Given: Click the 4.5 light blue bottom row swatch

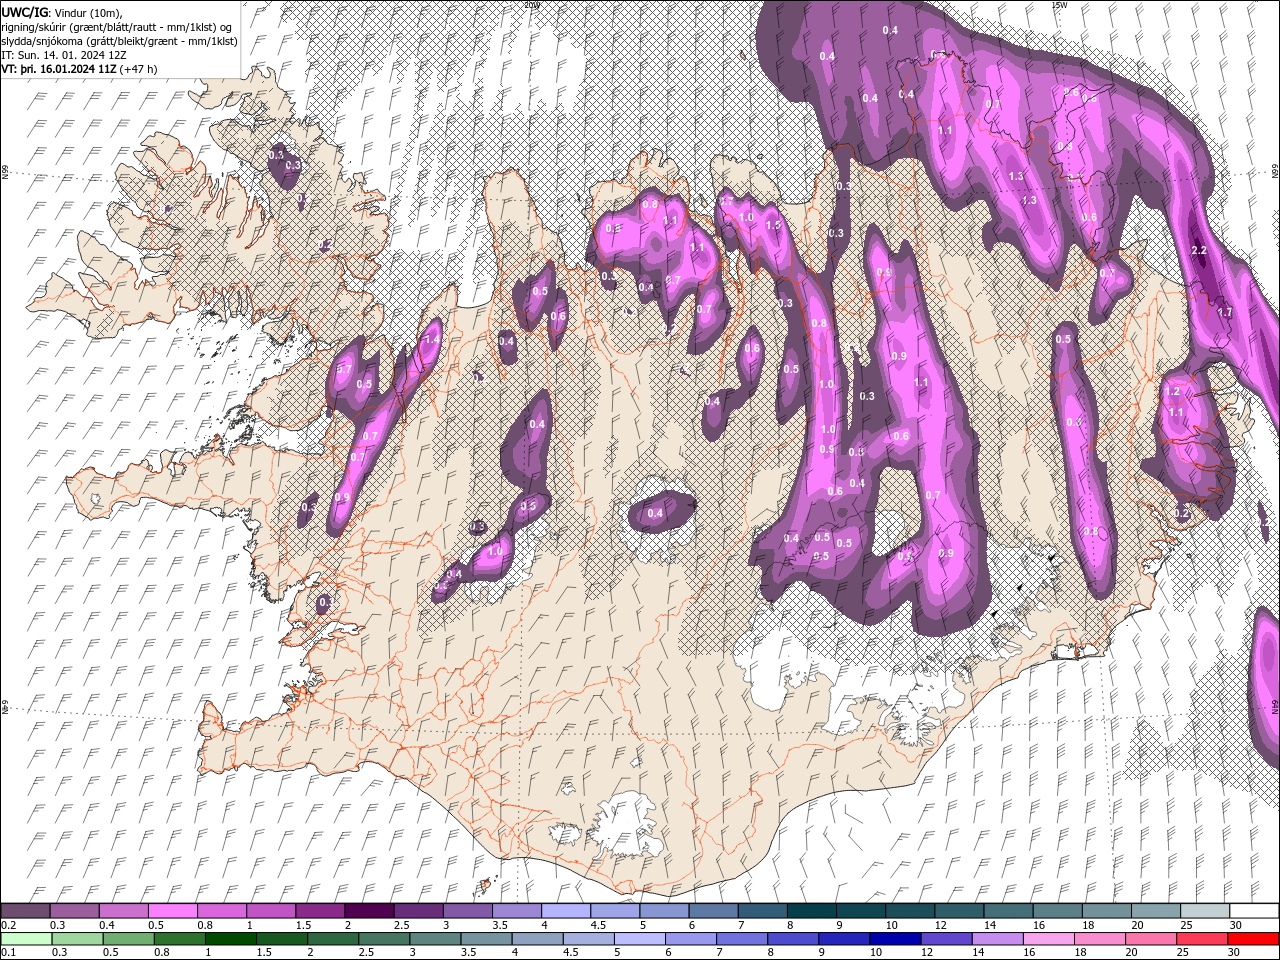Looking at the screenshot, I should [587, 939].
